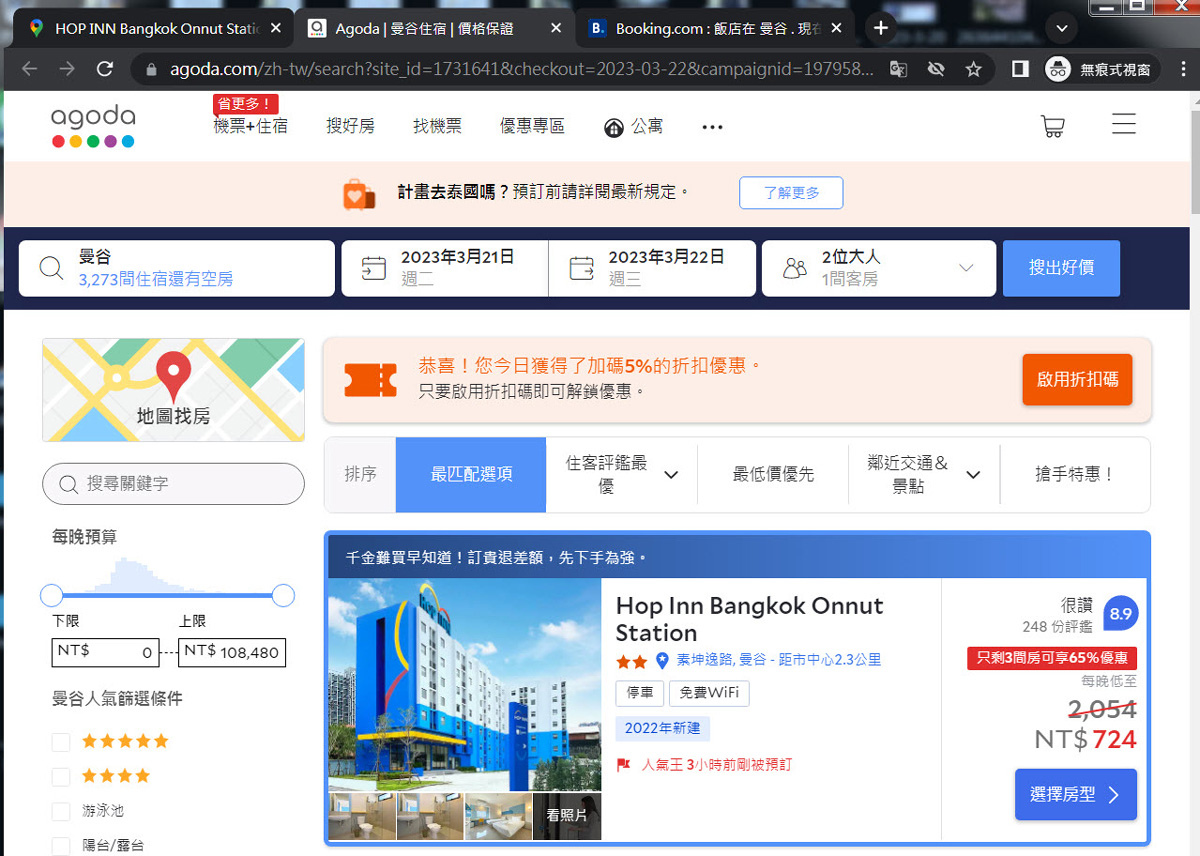
Task: Open the 2位大人 guests dropdown
Action: [879, 268]
